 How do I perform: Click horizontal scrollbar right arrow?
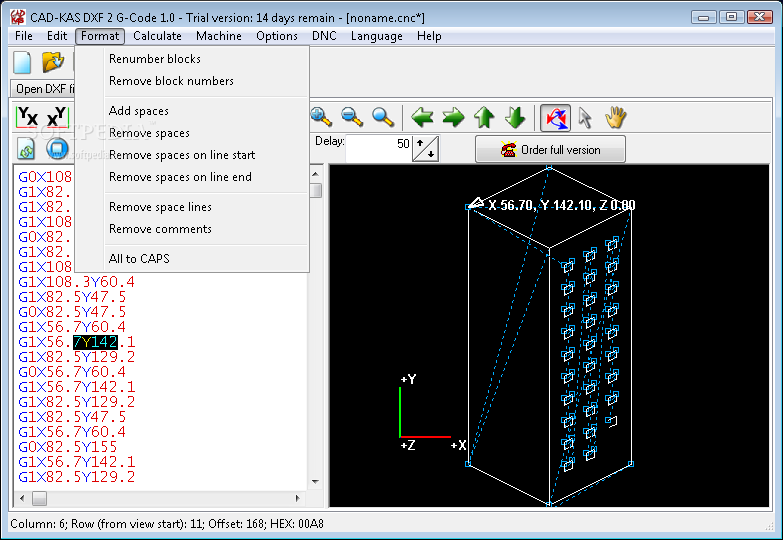298,498
